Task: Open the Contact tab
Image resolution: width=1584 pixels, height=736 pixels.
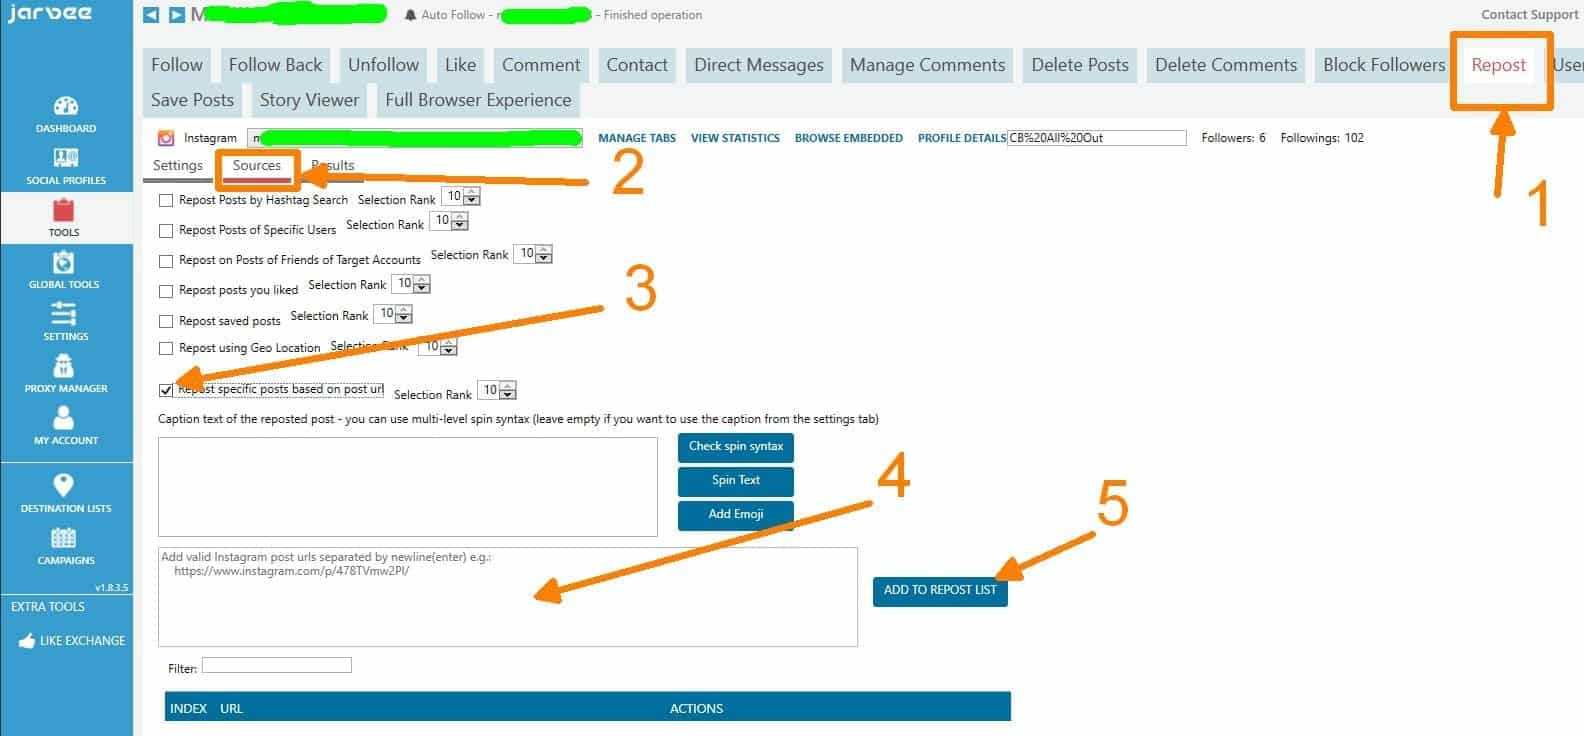Action: pos(637,65)
